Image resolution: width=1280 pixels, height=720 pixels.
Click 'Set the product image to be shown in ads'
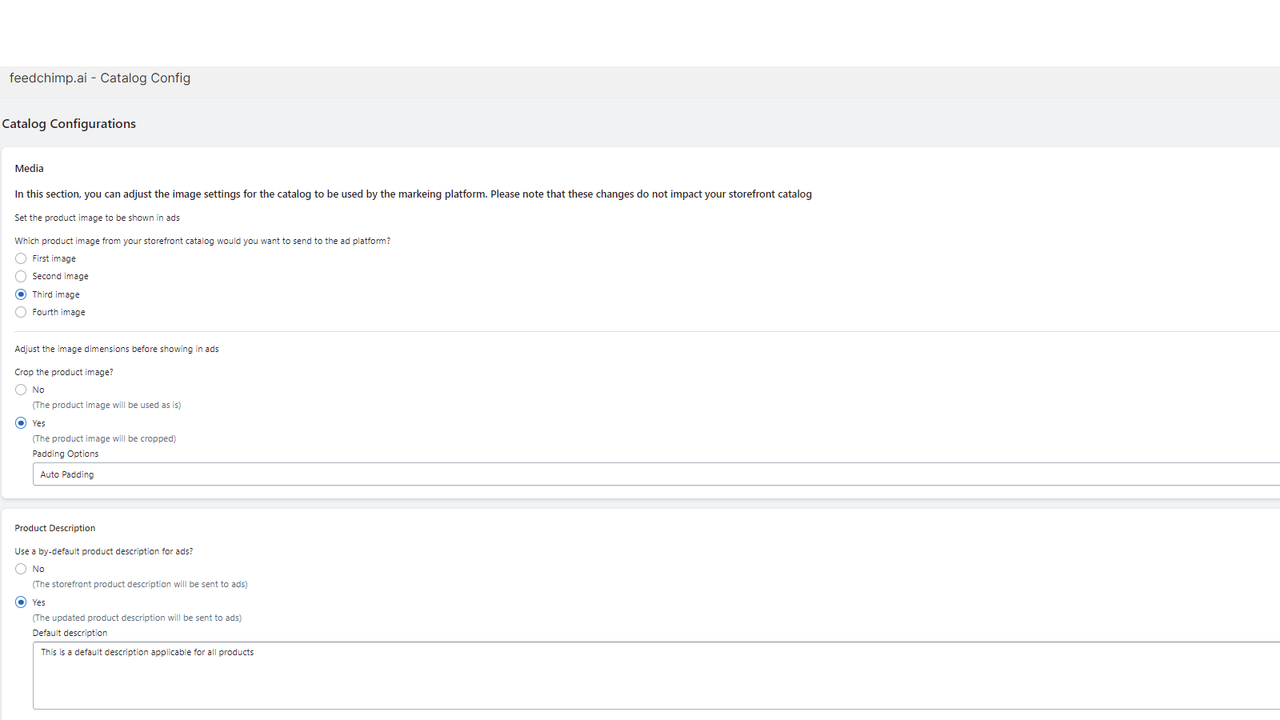tap(97, 218)
